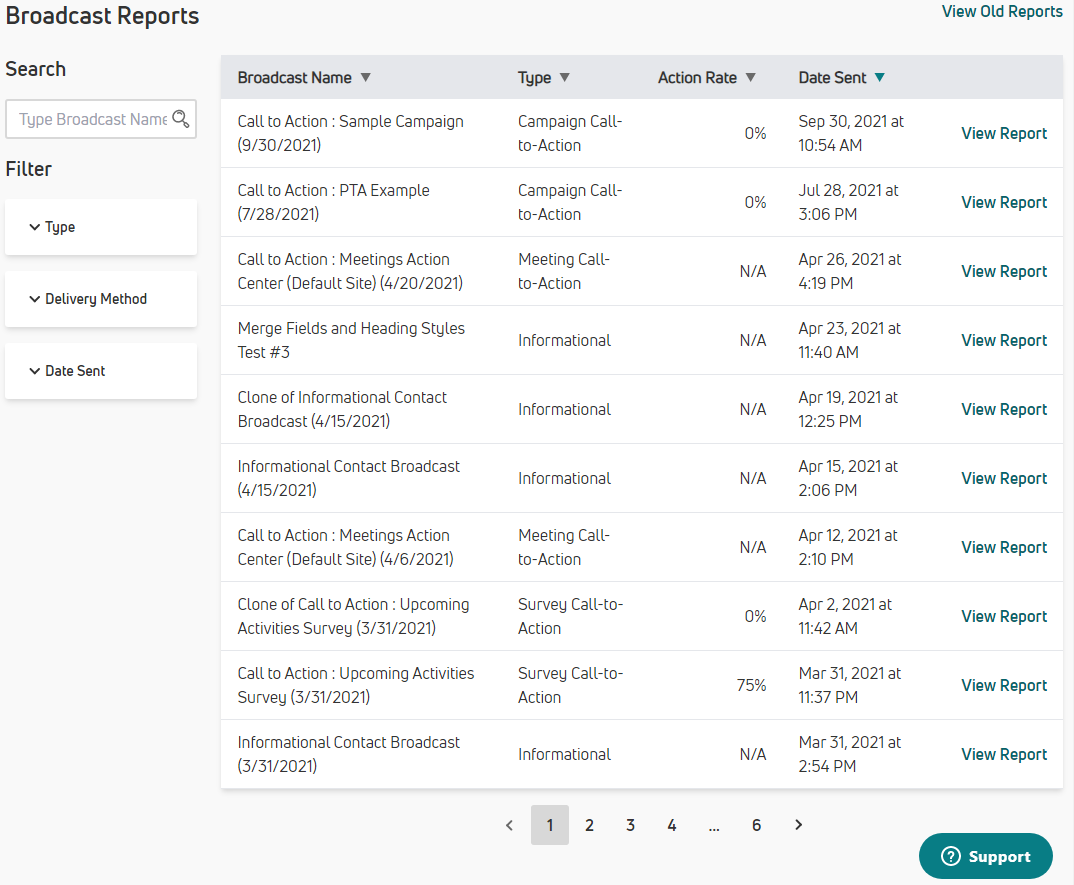Click the Type Broadcast Name search field
The width and height of the screenshot is (1074, 885).
[x=90, y=119]
